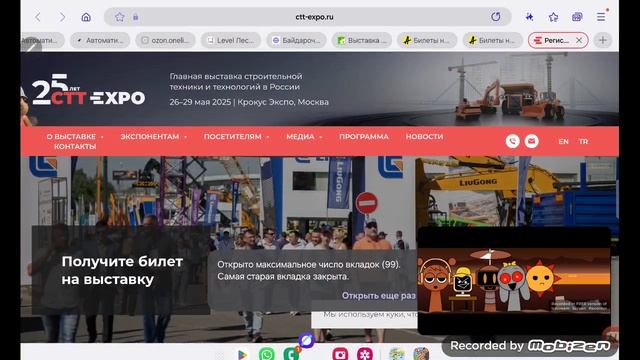Go back with the browser back arrow
Image resolution: width=640 pixels, height=360 pixels.
click(38, 17)
